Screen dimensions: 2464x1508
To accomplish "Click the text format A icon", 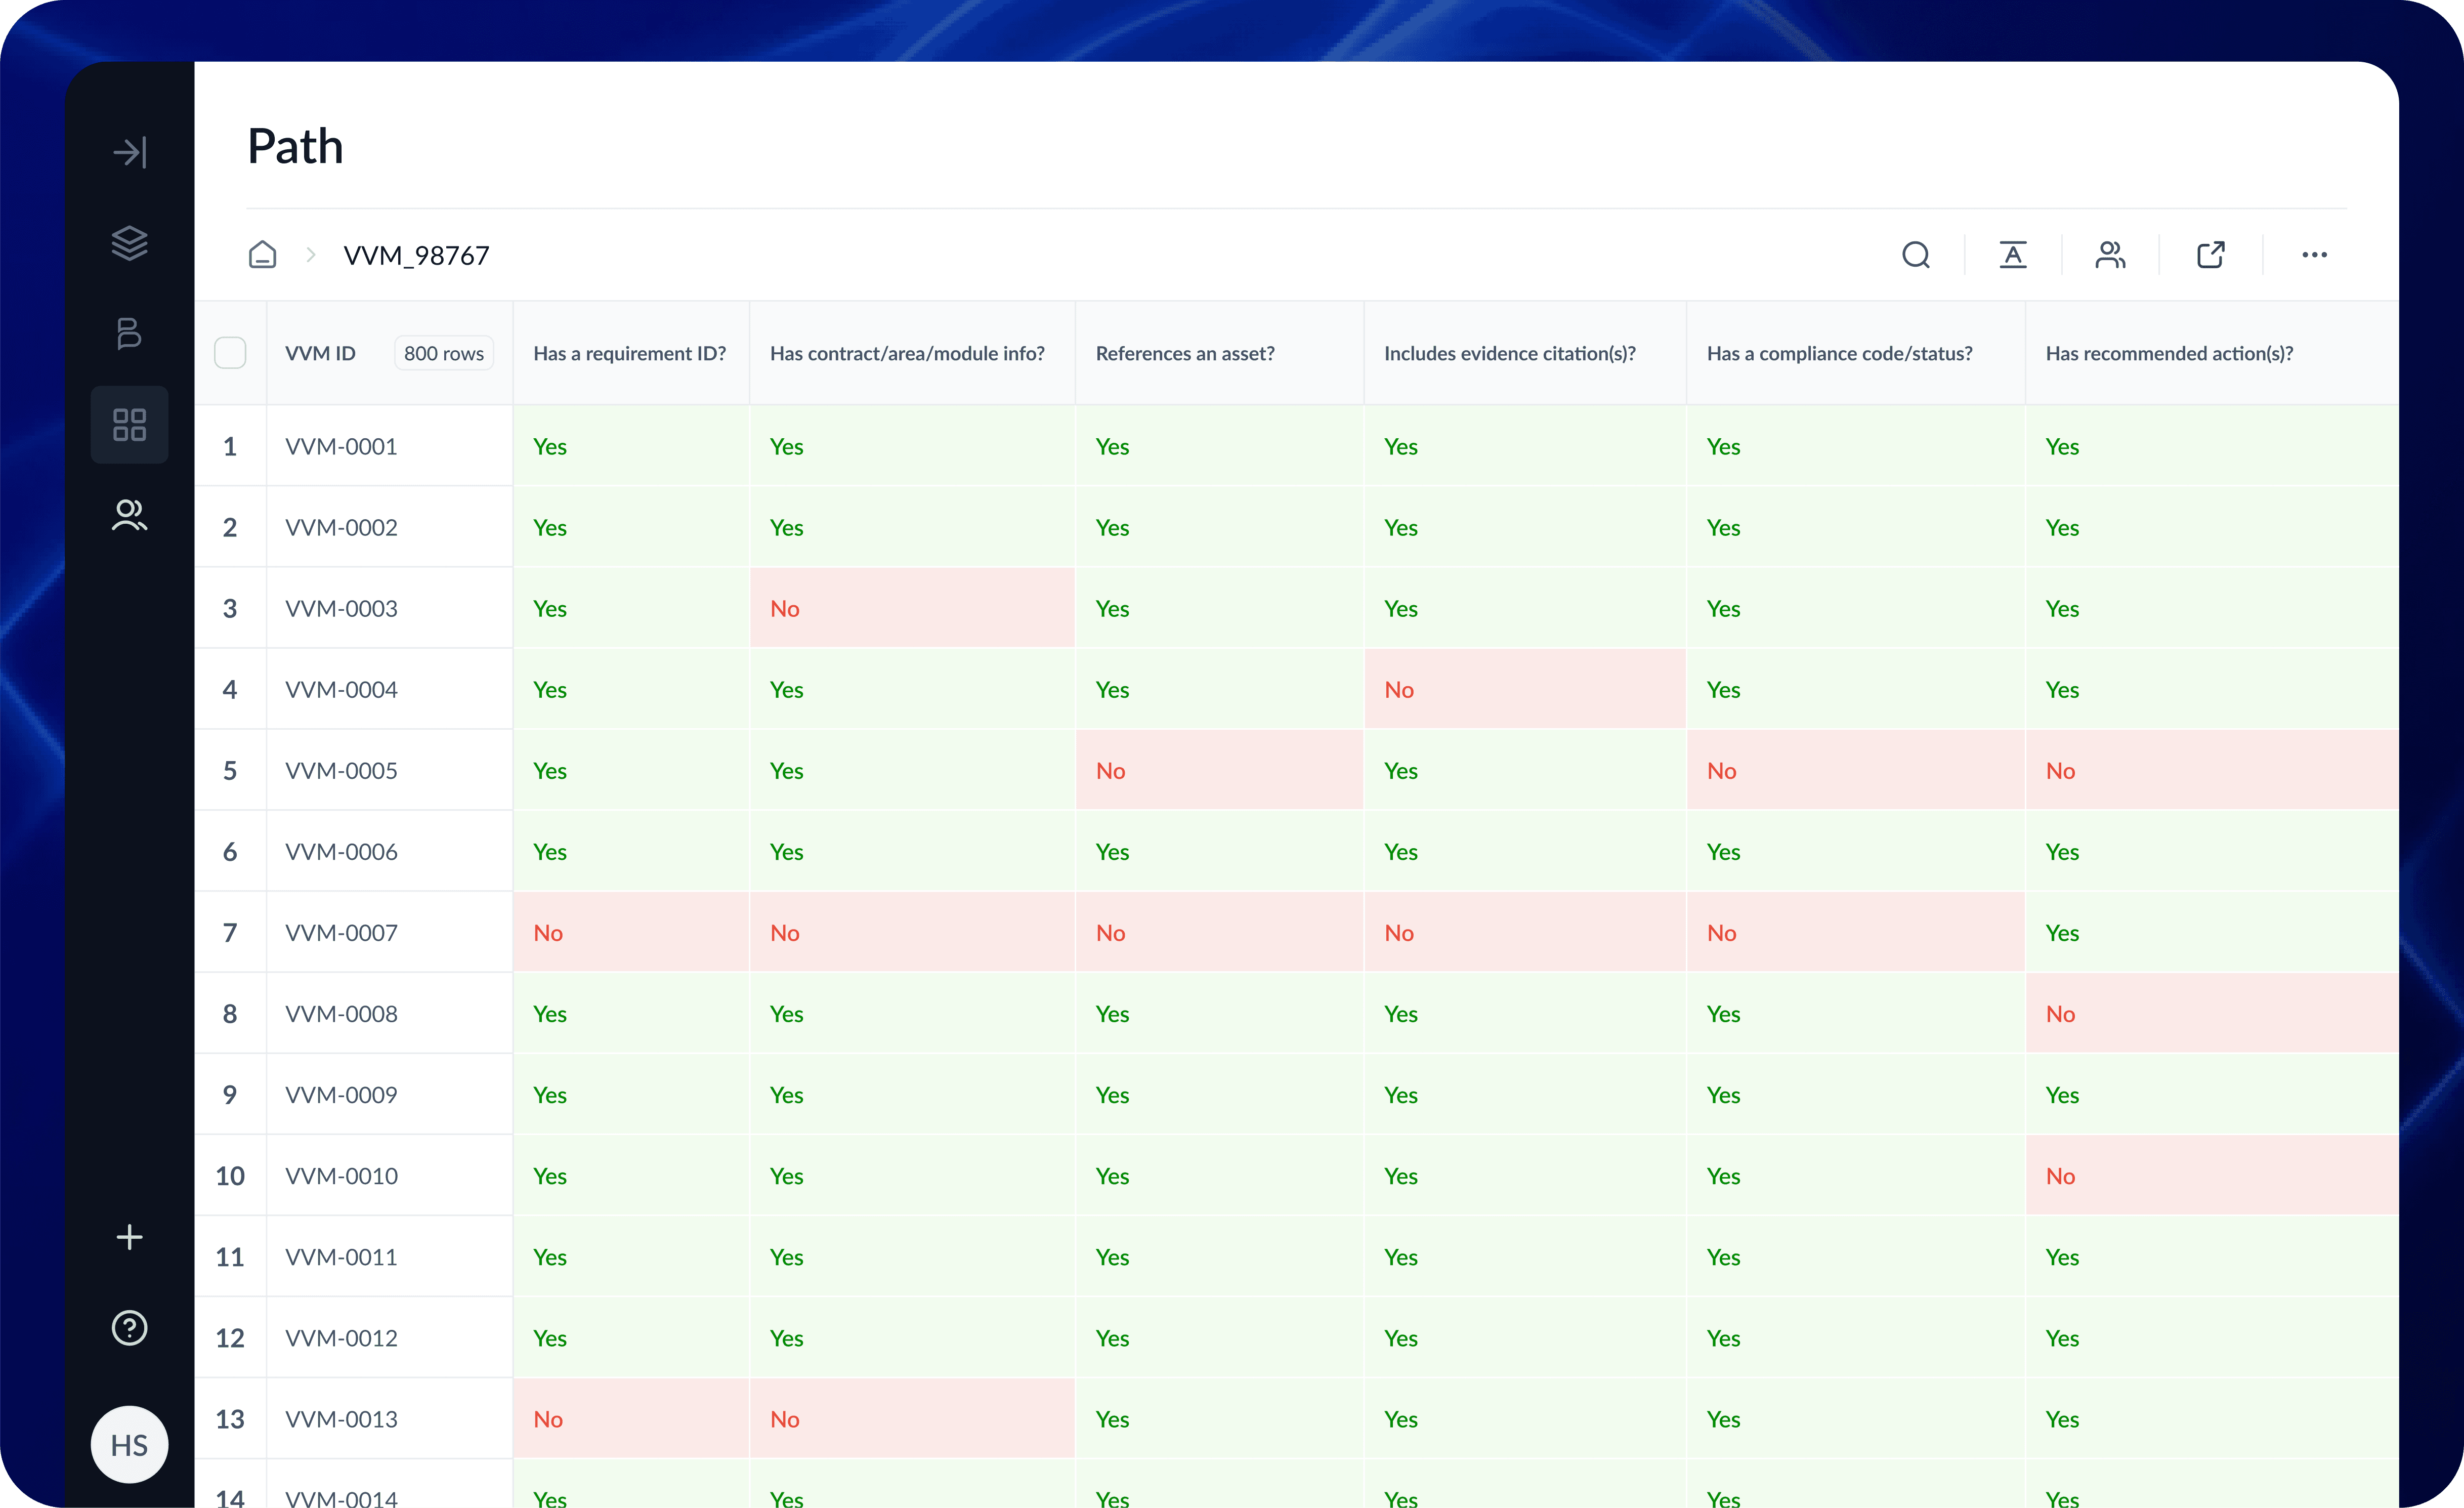I will coord(2013,255).
